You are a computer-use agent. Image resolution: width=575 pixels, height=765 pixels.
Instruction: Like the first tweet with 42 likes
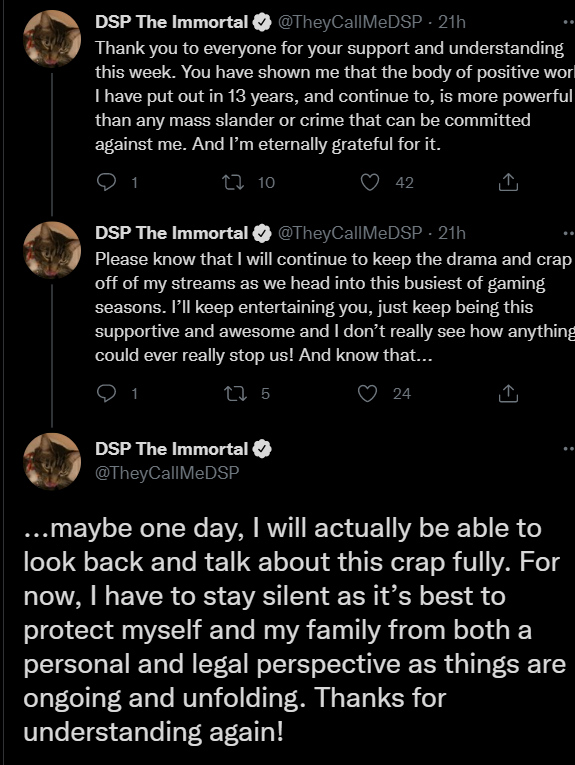click(370, 182)
